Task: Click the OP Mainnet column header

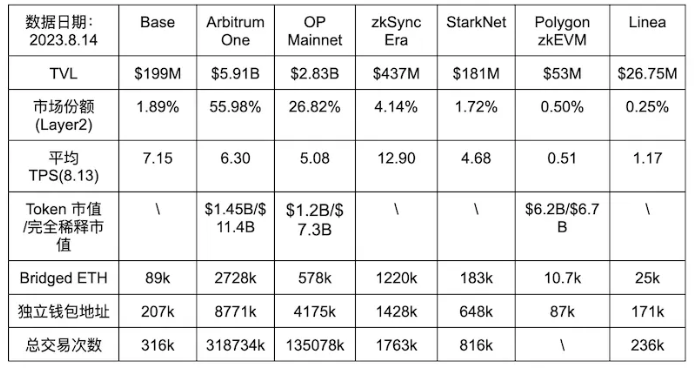Action: tap(315, 31)
